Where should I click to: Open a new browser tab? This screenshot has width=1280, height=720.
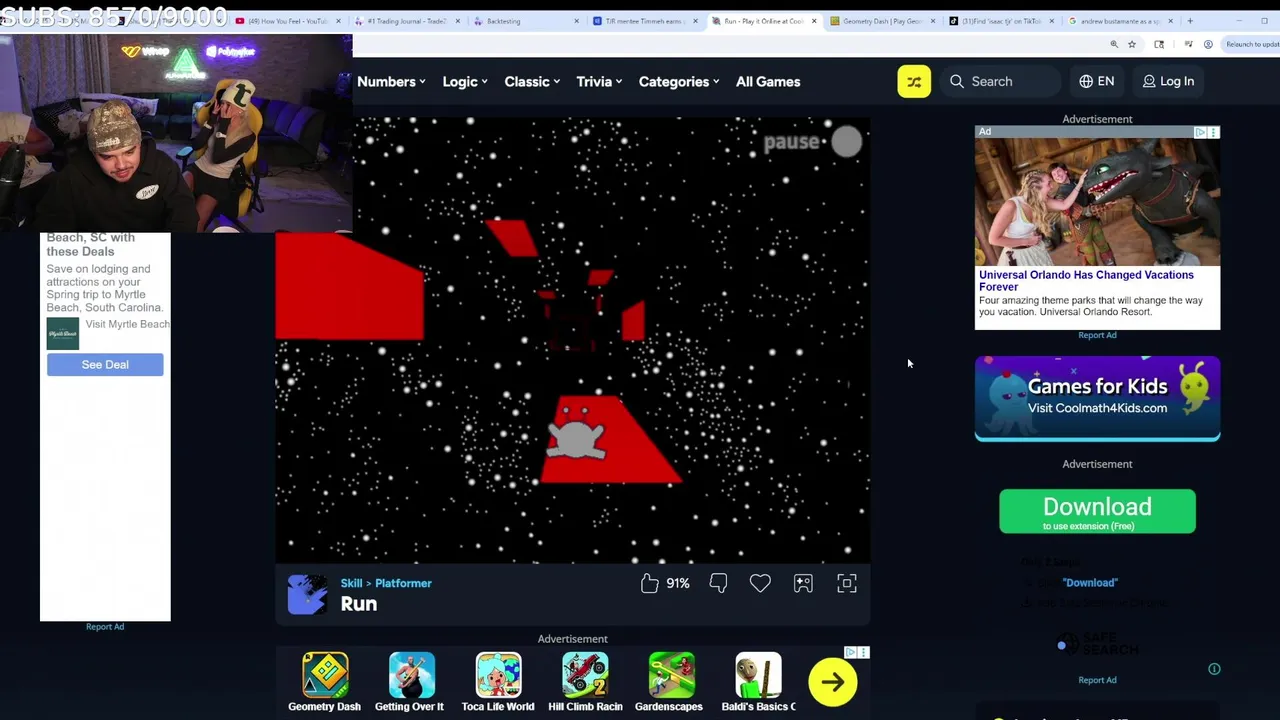point(1190,21)
